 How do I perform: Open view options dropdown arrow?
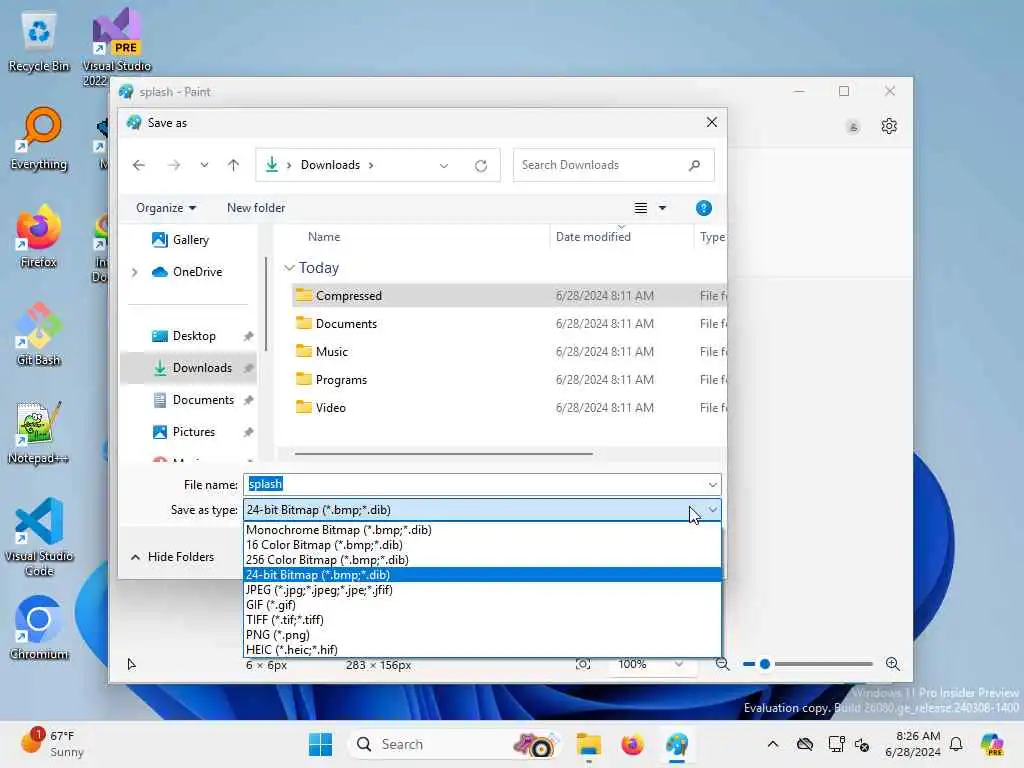[x=662, y=208]
